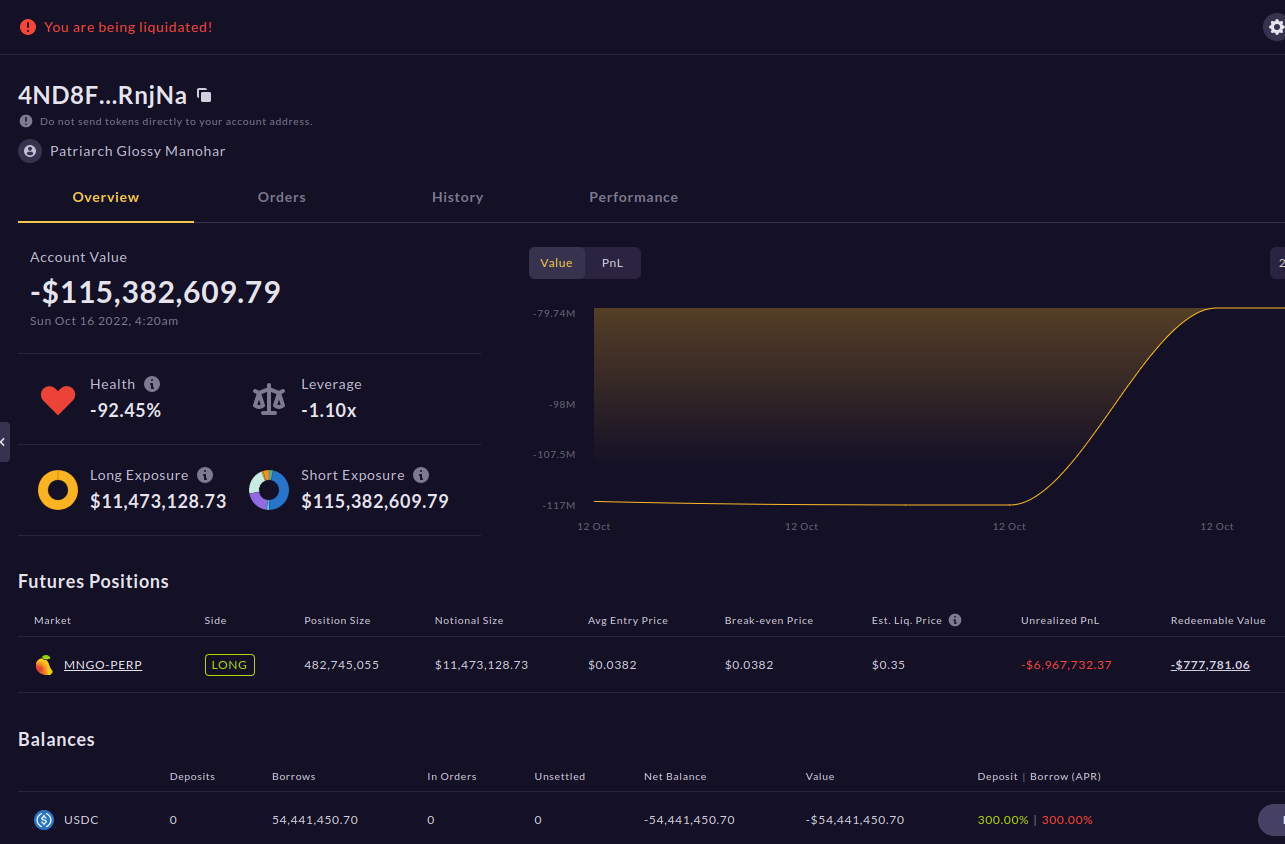The height and width of the screenshot is (844, 1285).
Task: Click the Leverage value -1.10x
Action: click(x=329, y=410)
